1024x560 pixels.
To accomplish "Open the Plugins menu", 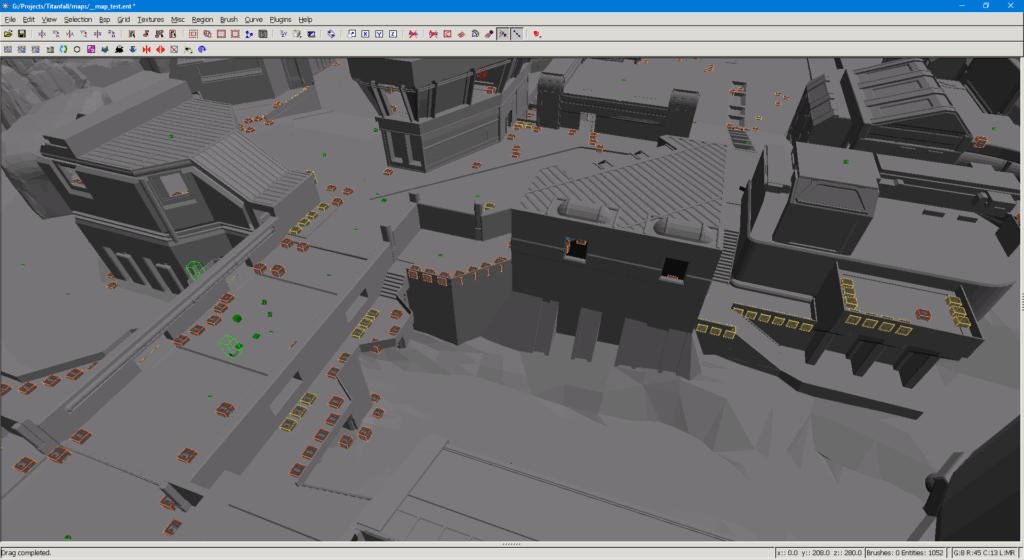I will 280,20.
